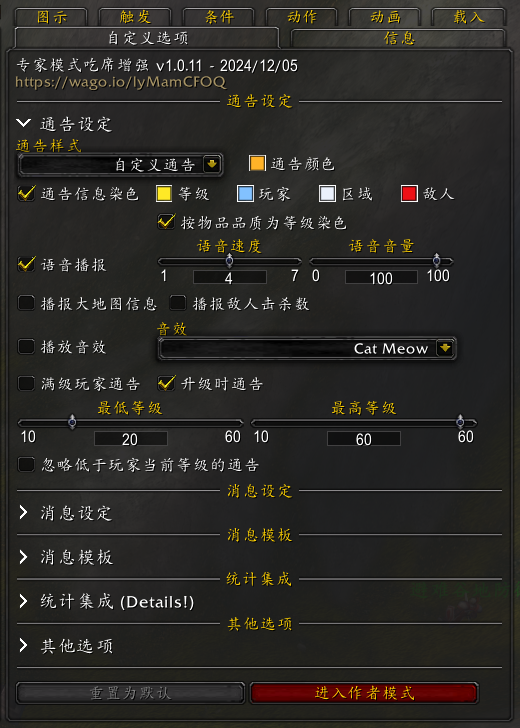Collapse the 通告设定 section chevron

pyautogui.click(x=23, y=123)
